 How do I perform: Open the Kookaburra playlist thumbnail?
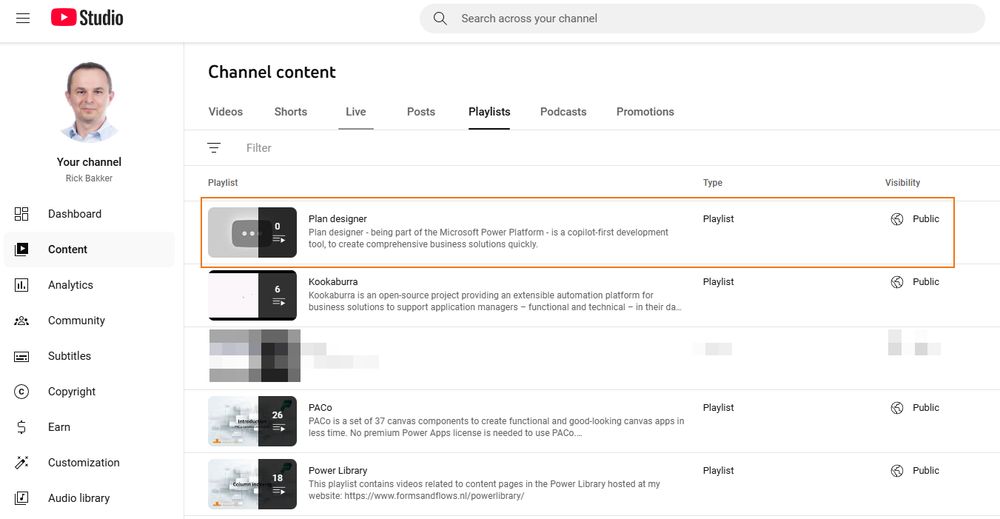(253, 295)
